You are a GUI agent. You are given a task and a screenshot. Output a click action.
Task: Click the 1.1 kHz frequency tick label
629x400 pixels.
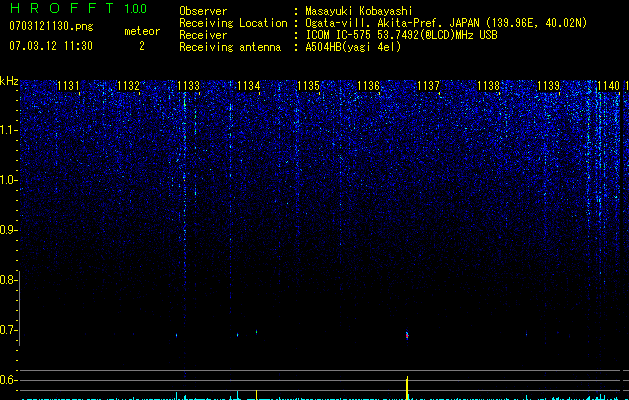tap(9, 130)
